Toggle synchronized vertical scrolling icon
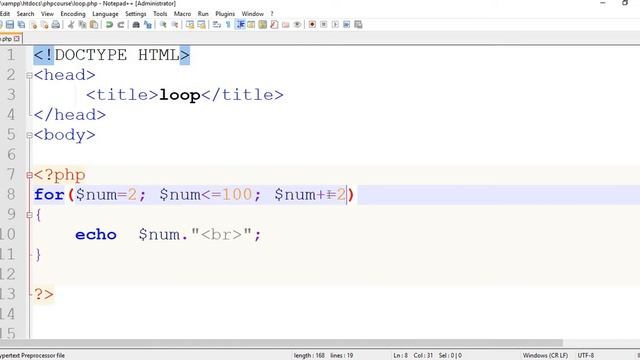640x360 pixels. click(x=190, y=25)
